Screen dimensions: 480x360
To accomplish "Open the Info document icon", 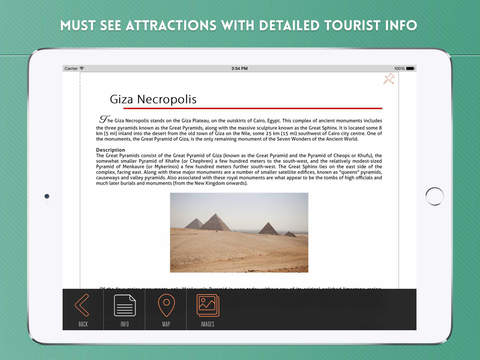I will click(125, 305).
